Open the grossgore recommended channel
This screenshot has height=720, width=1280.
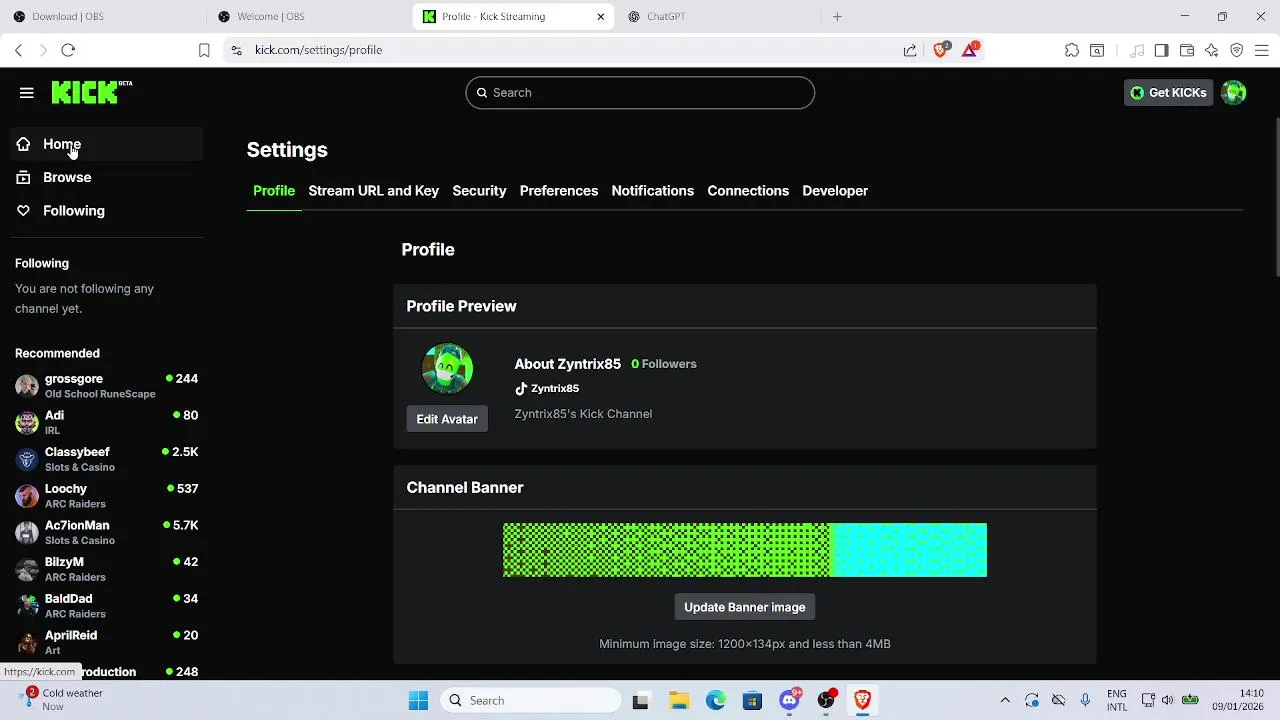point(107,386)
